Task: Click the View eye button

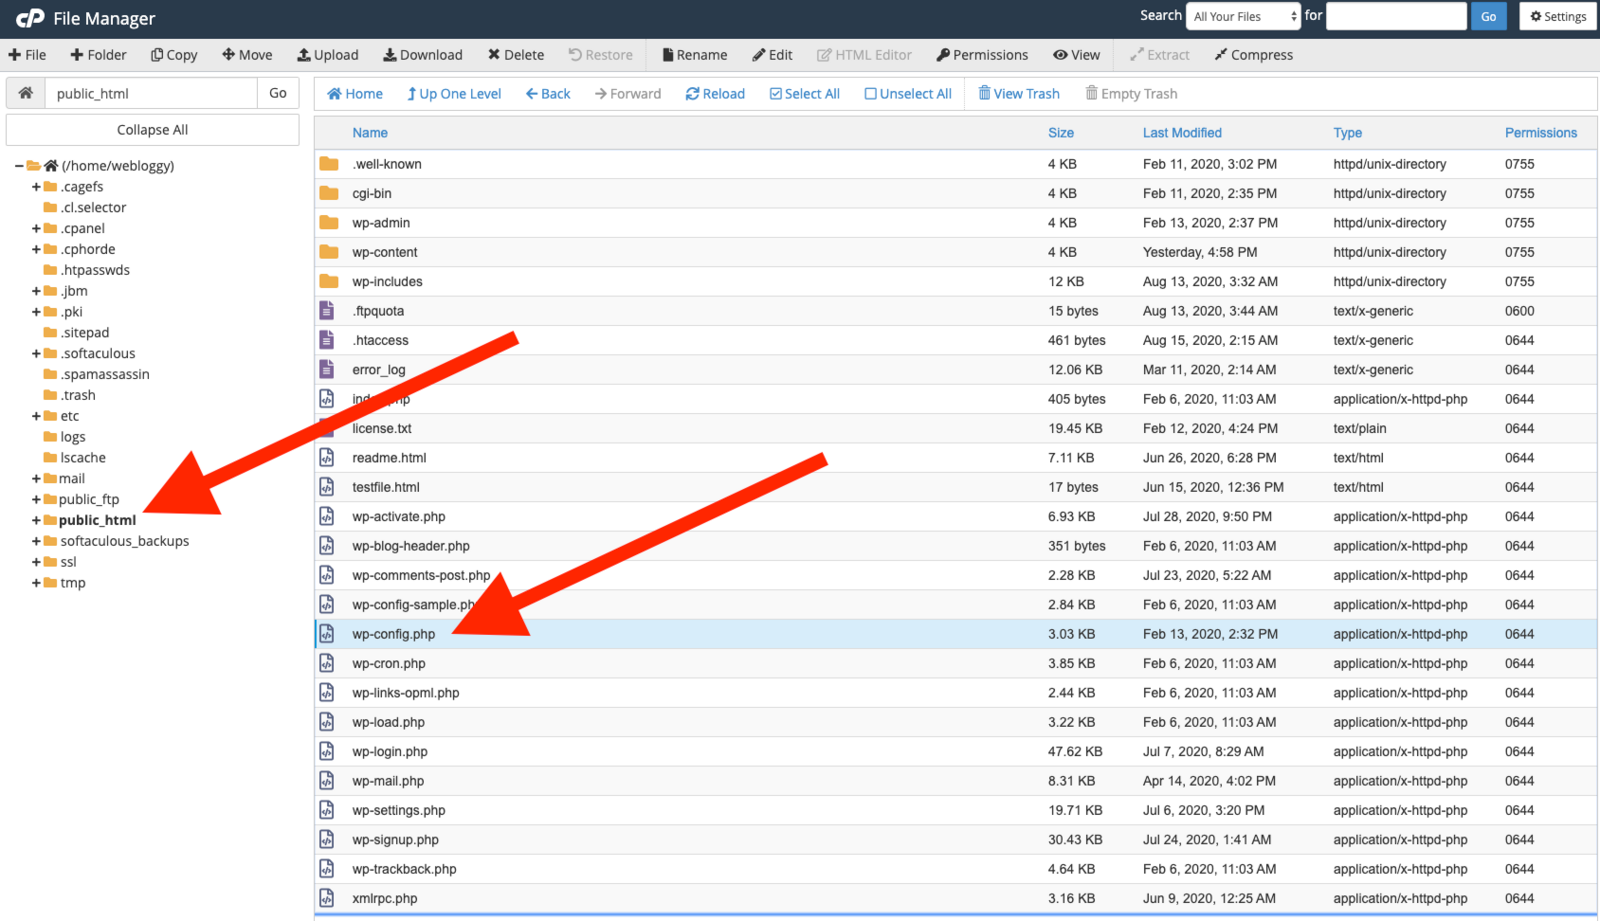Action: point(1076,55)
